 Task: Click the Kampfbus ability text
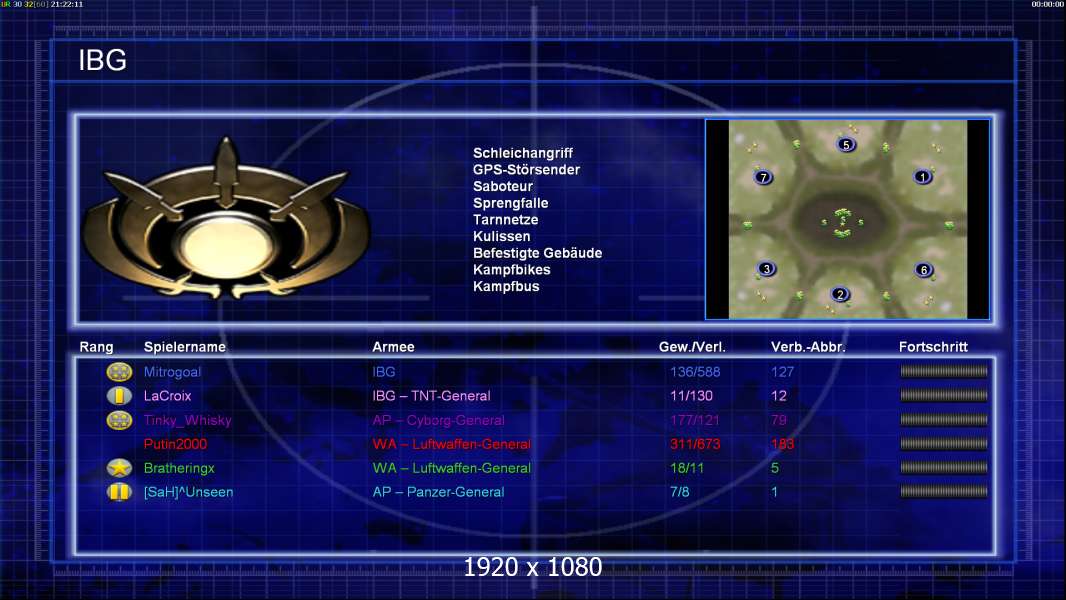tap(506, 286)
